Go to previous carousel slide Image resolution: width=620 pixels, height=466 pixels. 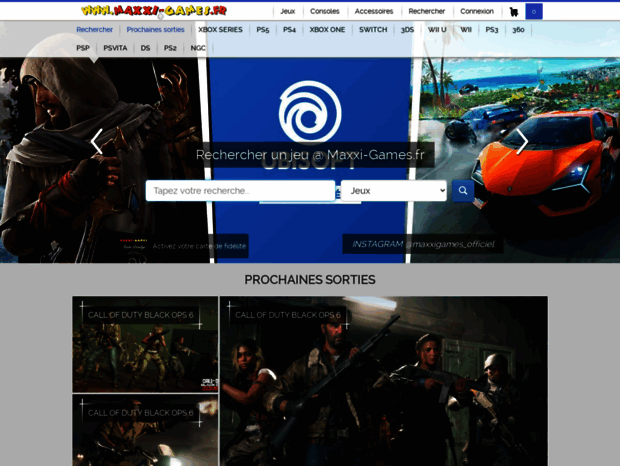coord(96,141)
